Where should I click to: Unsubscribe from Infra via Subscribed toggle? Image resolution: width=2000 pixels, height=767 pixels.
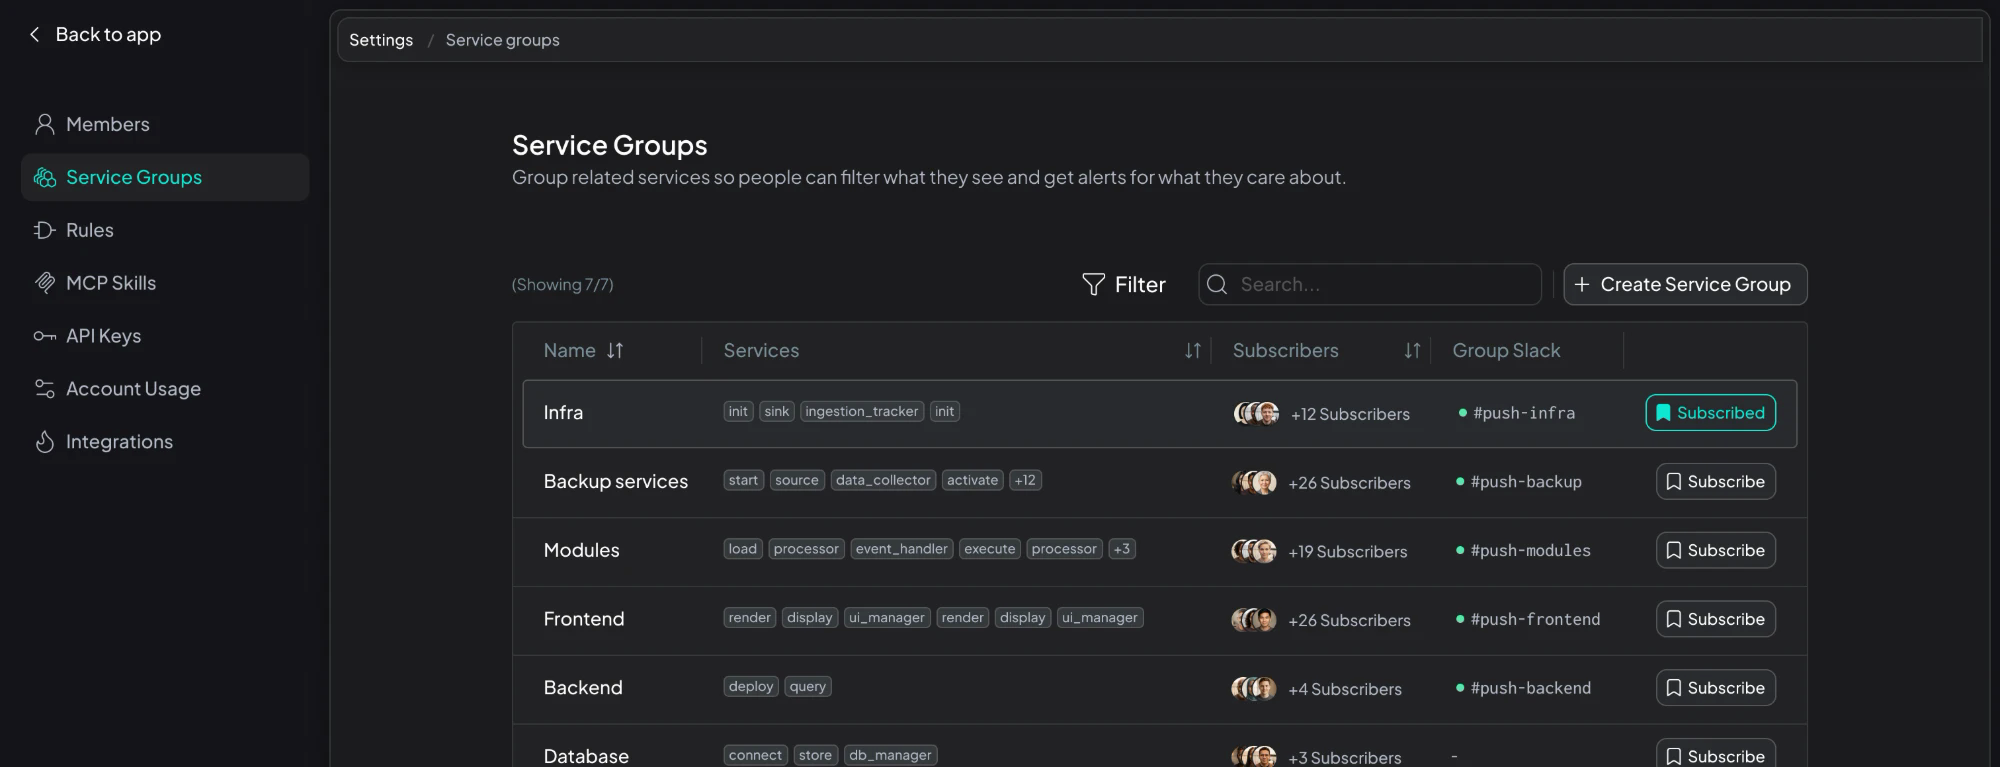(x=1711, y=413)
